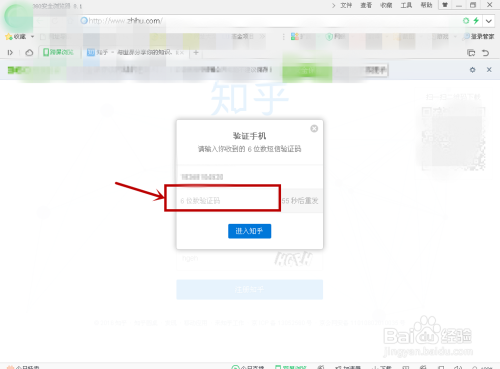This screenshot has width=500, height=369.
Task: Select the 知乎 browser tab
Action: [x=133, y=52]
